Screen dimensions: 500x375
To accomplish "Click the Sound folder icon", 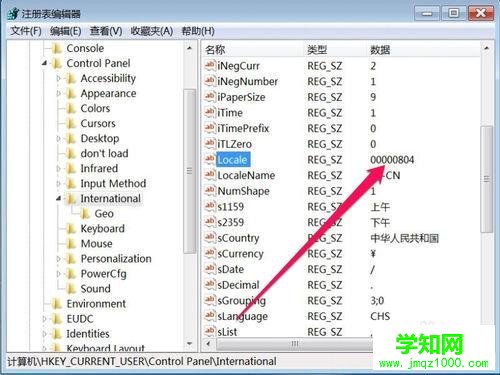I will pyautogui.click(x=71, y=289).
